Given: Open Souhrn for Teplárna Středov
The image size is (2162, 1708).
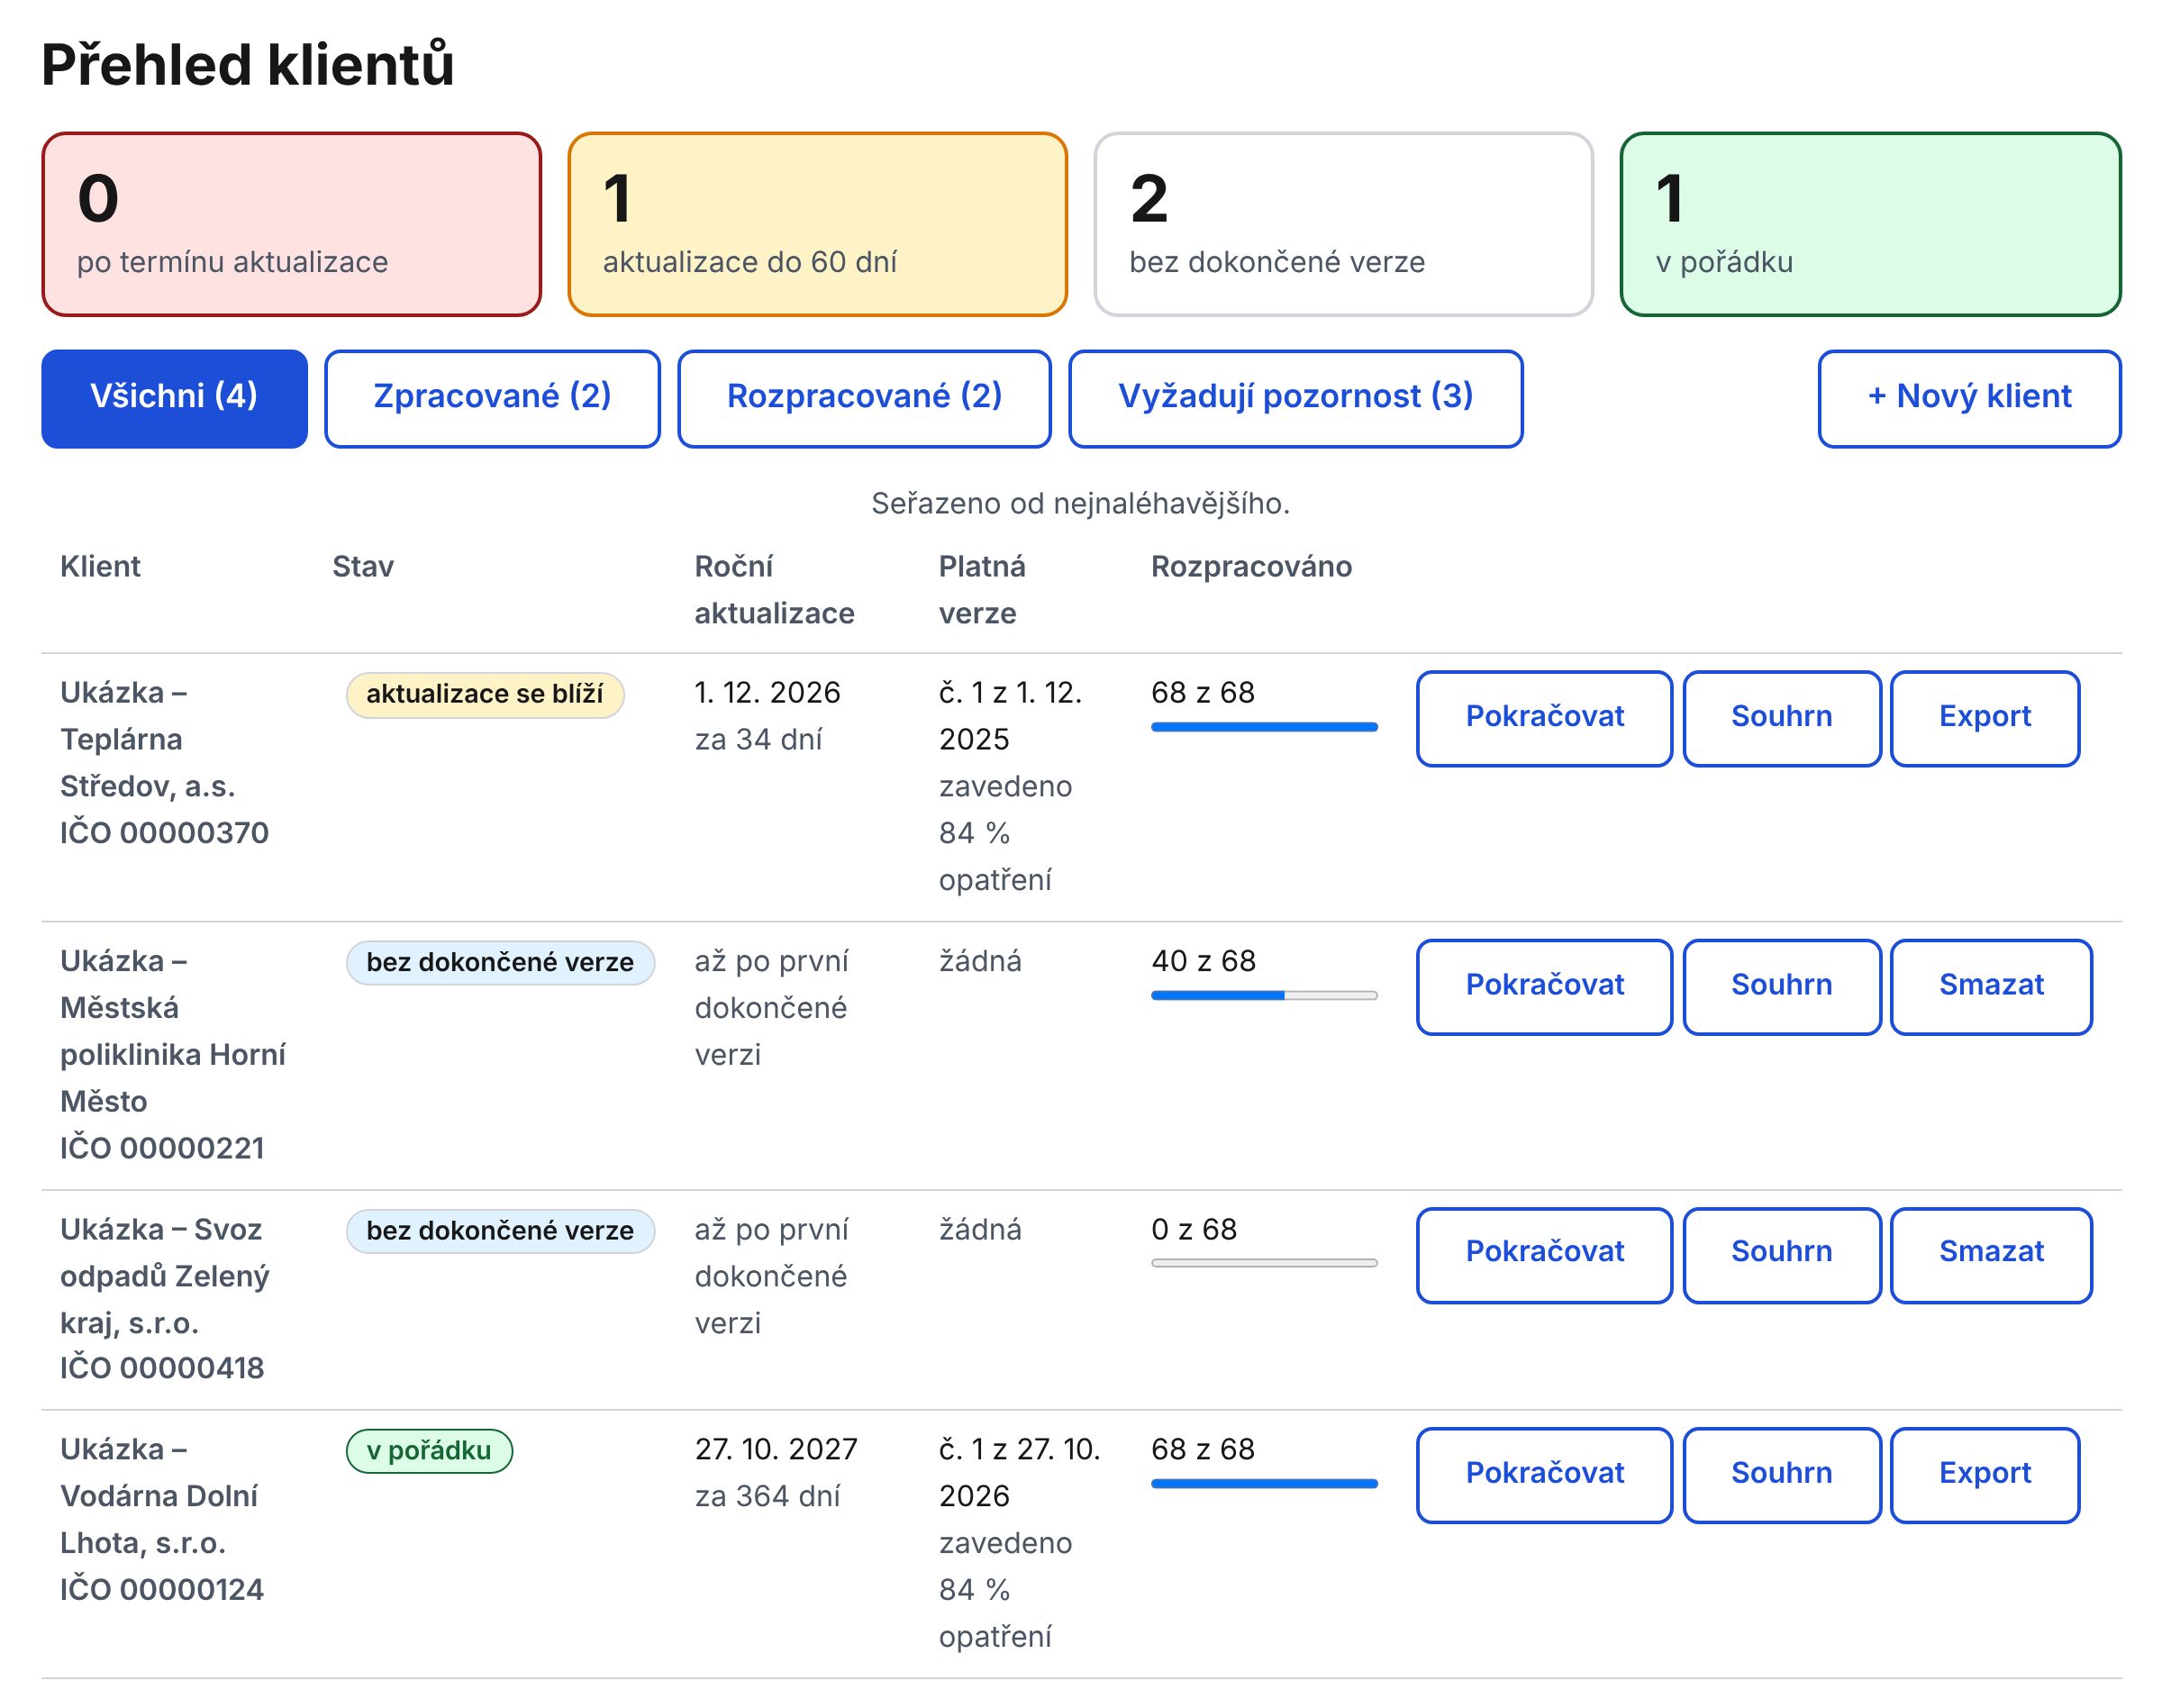Looking at the screenshot, I should 1781,718.
